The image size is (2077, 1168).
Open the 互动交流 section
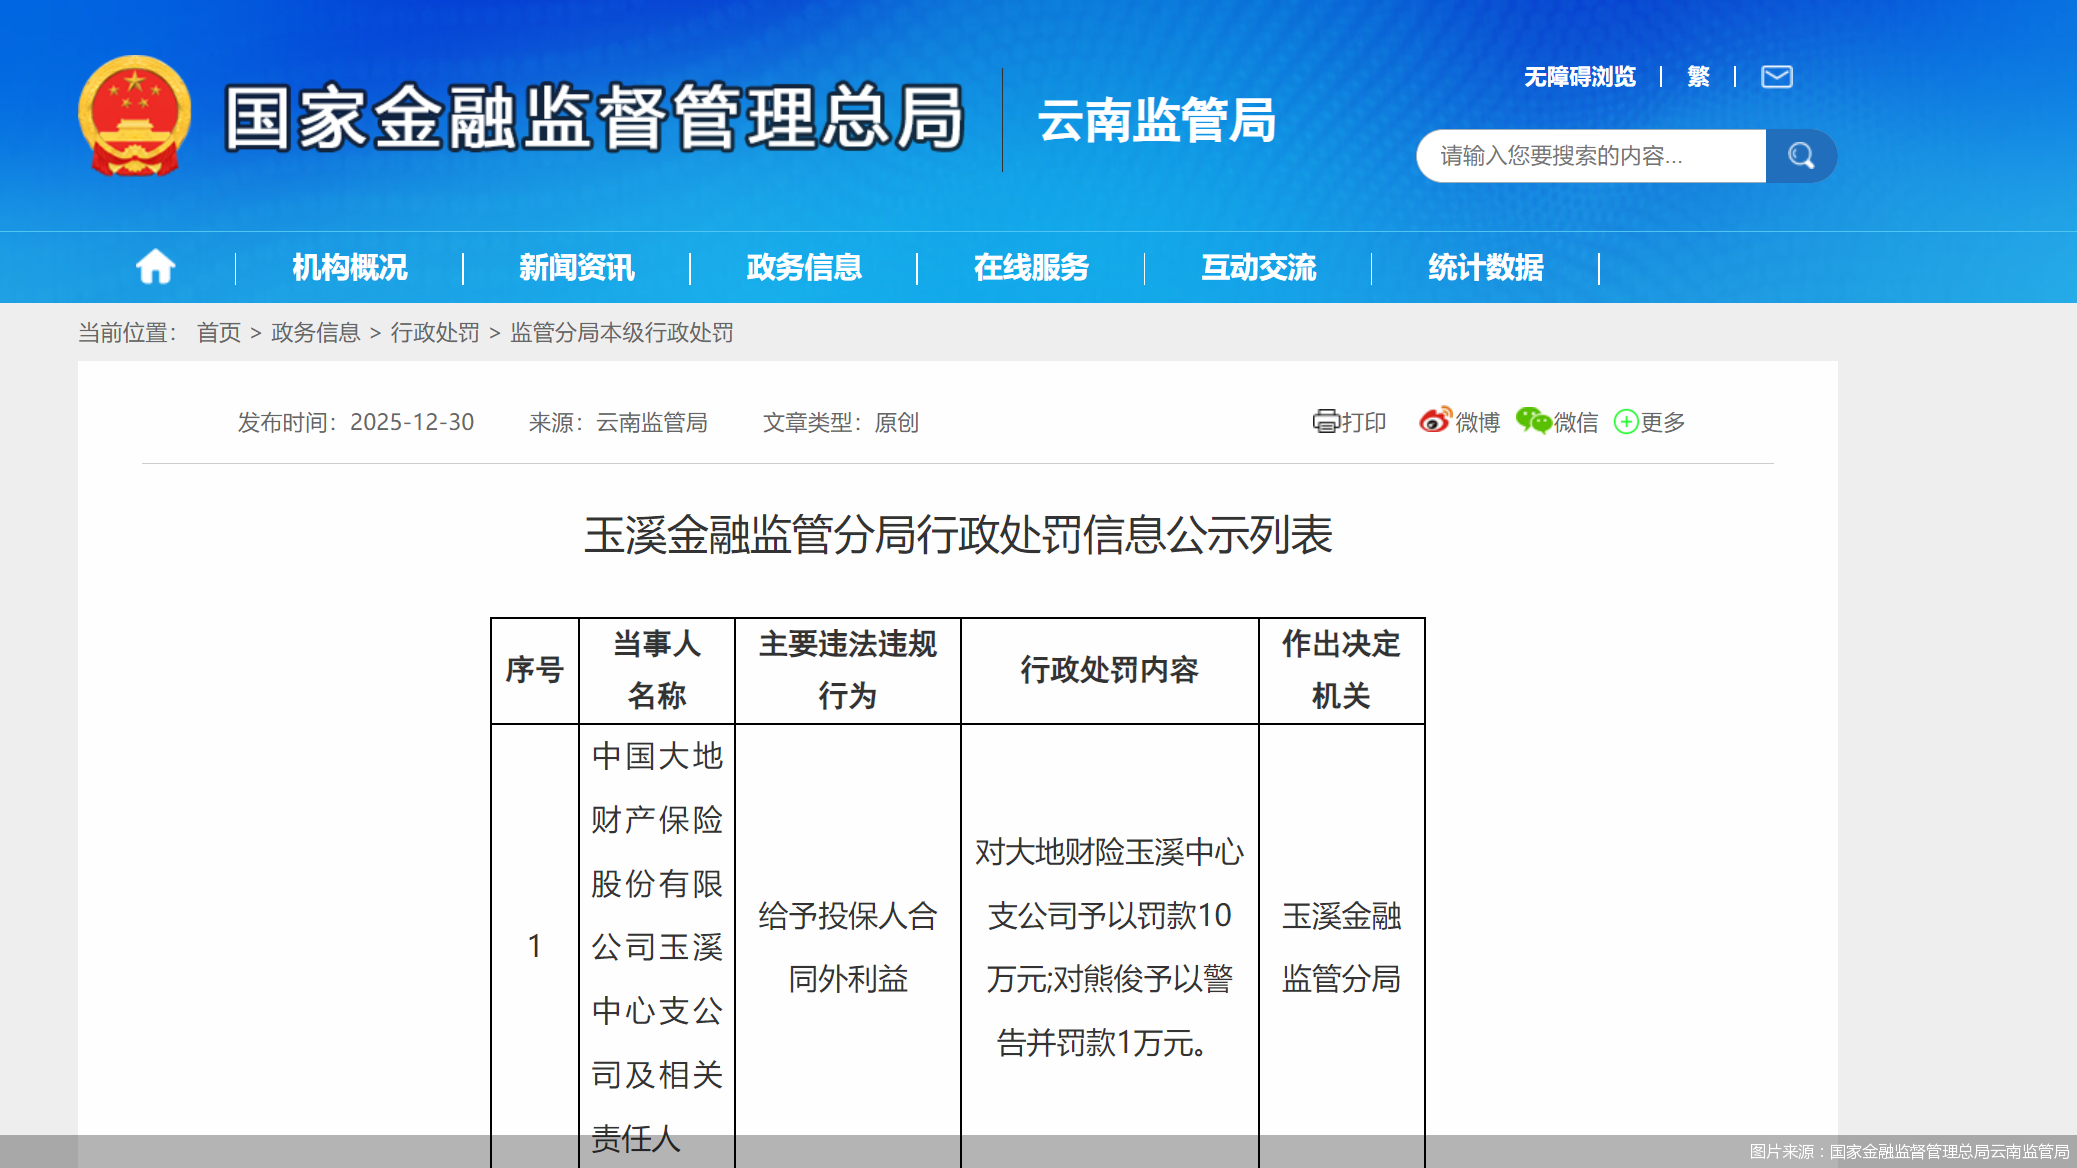[x=1259, y=267]
